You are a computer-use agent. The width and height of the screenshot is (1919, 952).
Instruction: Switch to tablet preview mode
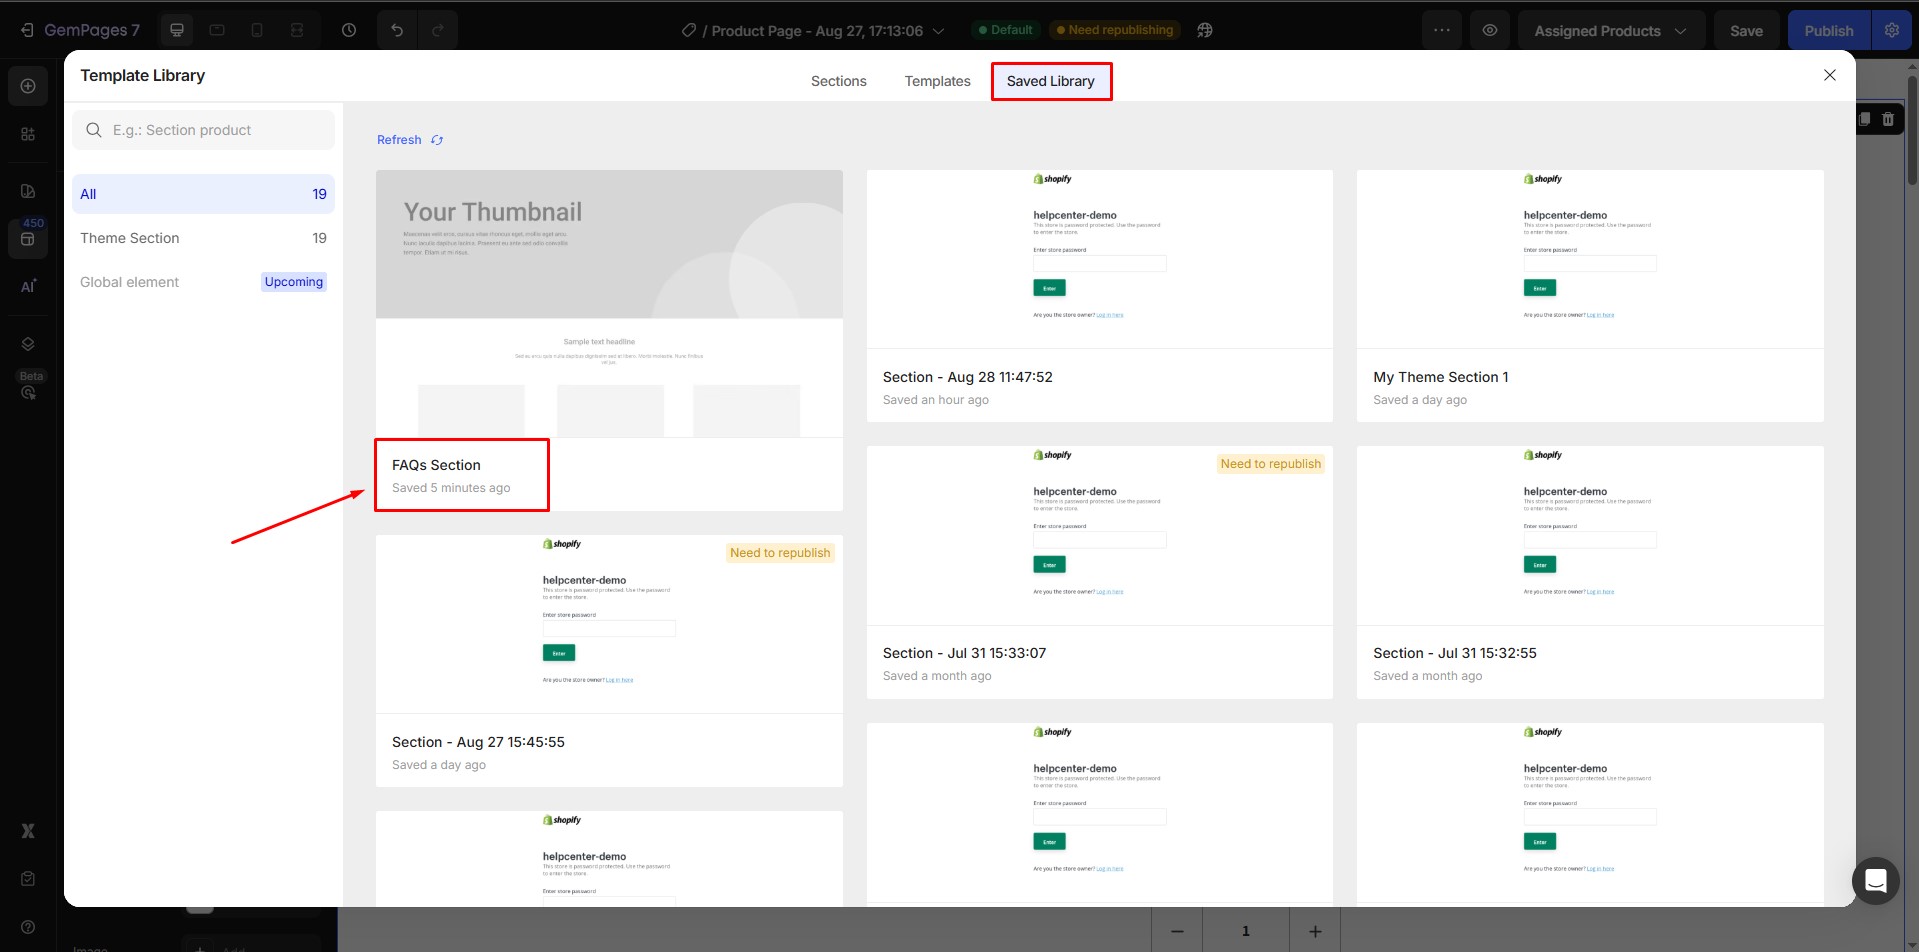[217, 30]
